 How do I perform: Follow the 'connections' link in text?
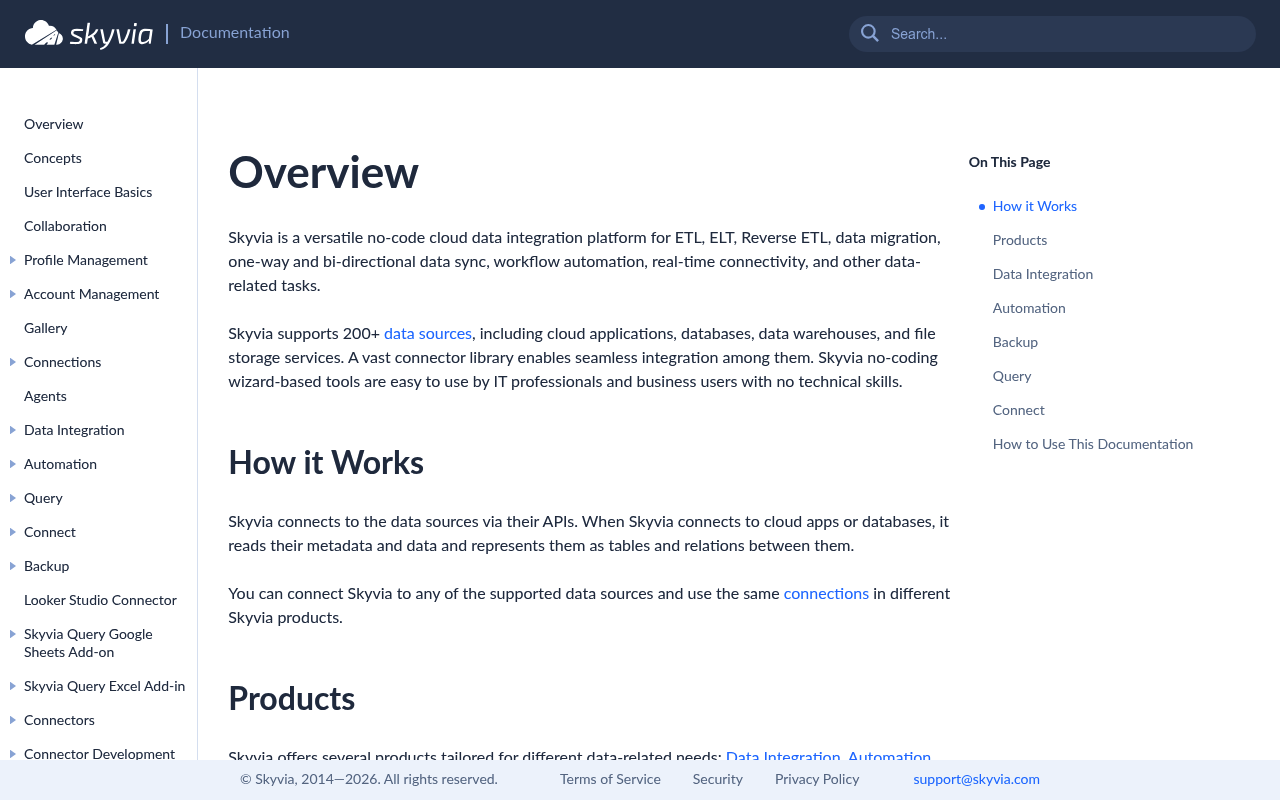tap(826, 593)
